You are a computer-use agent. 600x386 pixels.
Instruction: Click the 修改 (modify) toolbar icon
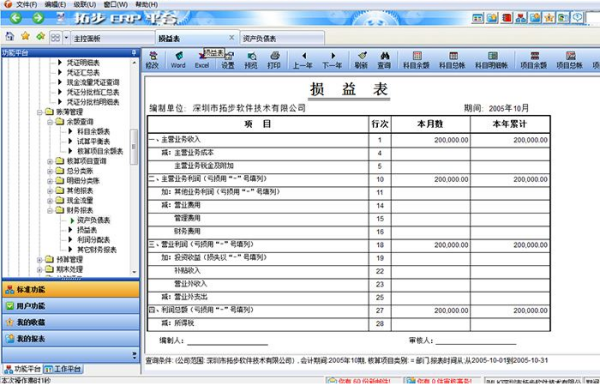(152, 60)
